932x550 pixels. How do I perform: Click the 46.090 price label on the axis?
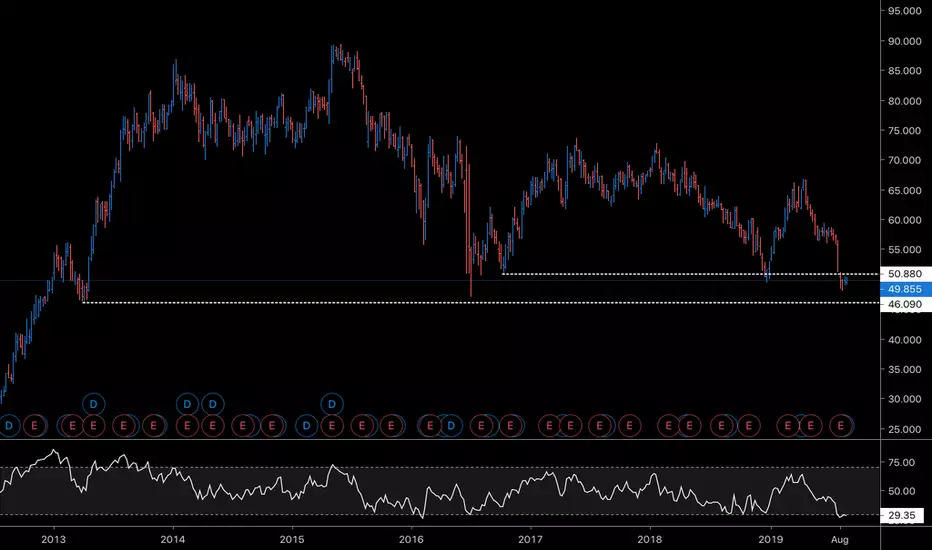[905, 304]
